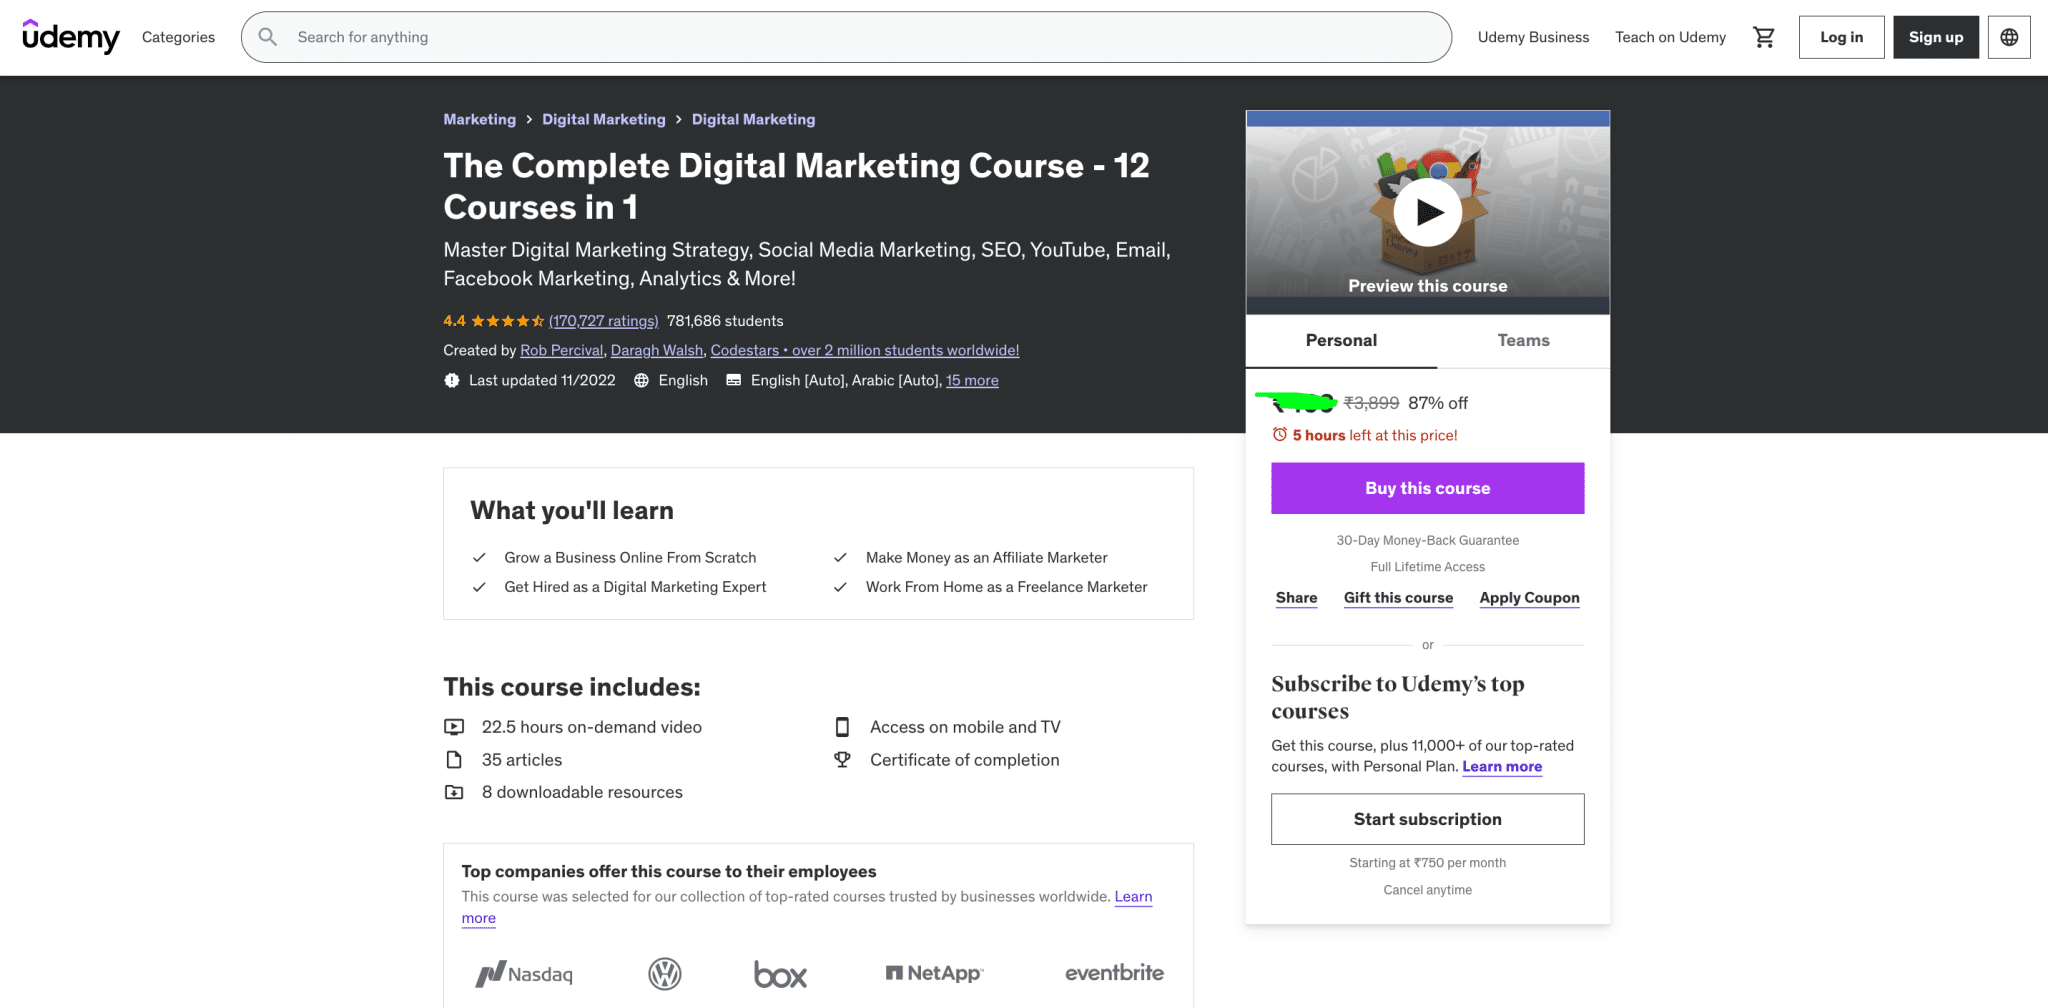This screenshot has height=1008, width=2048.
Task: Click instructor link "Rob Percival"
Action: click(561, 350)
